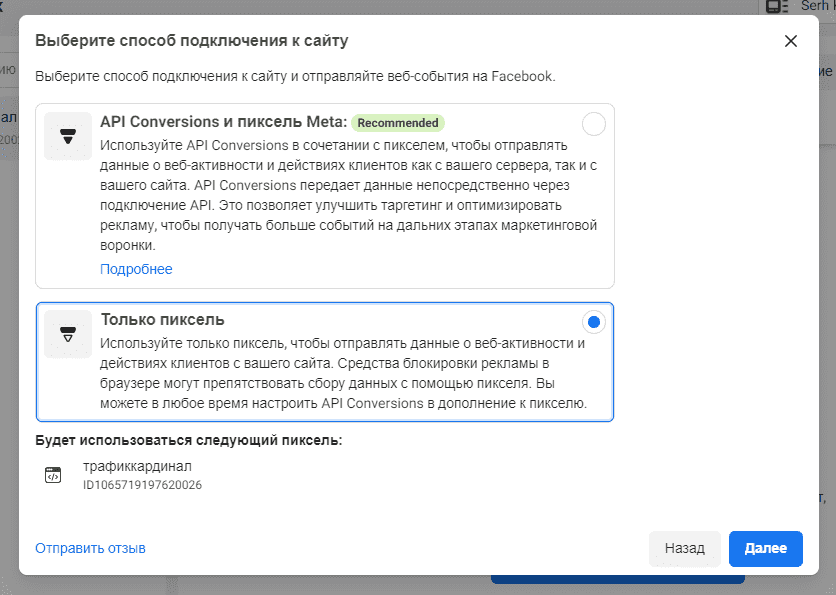Click the 'Будет использоваться следующий пиксель' label
Image resolution: width=836 pixels, height=595 pixels.
click(189, 440)
